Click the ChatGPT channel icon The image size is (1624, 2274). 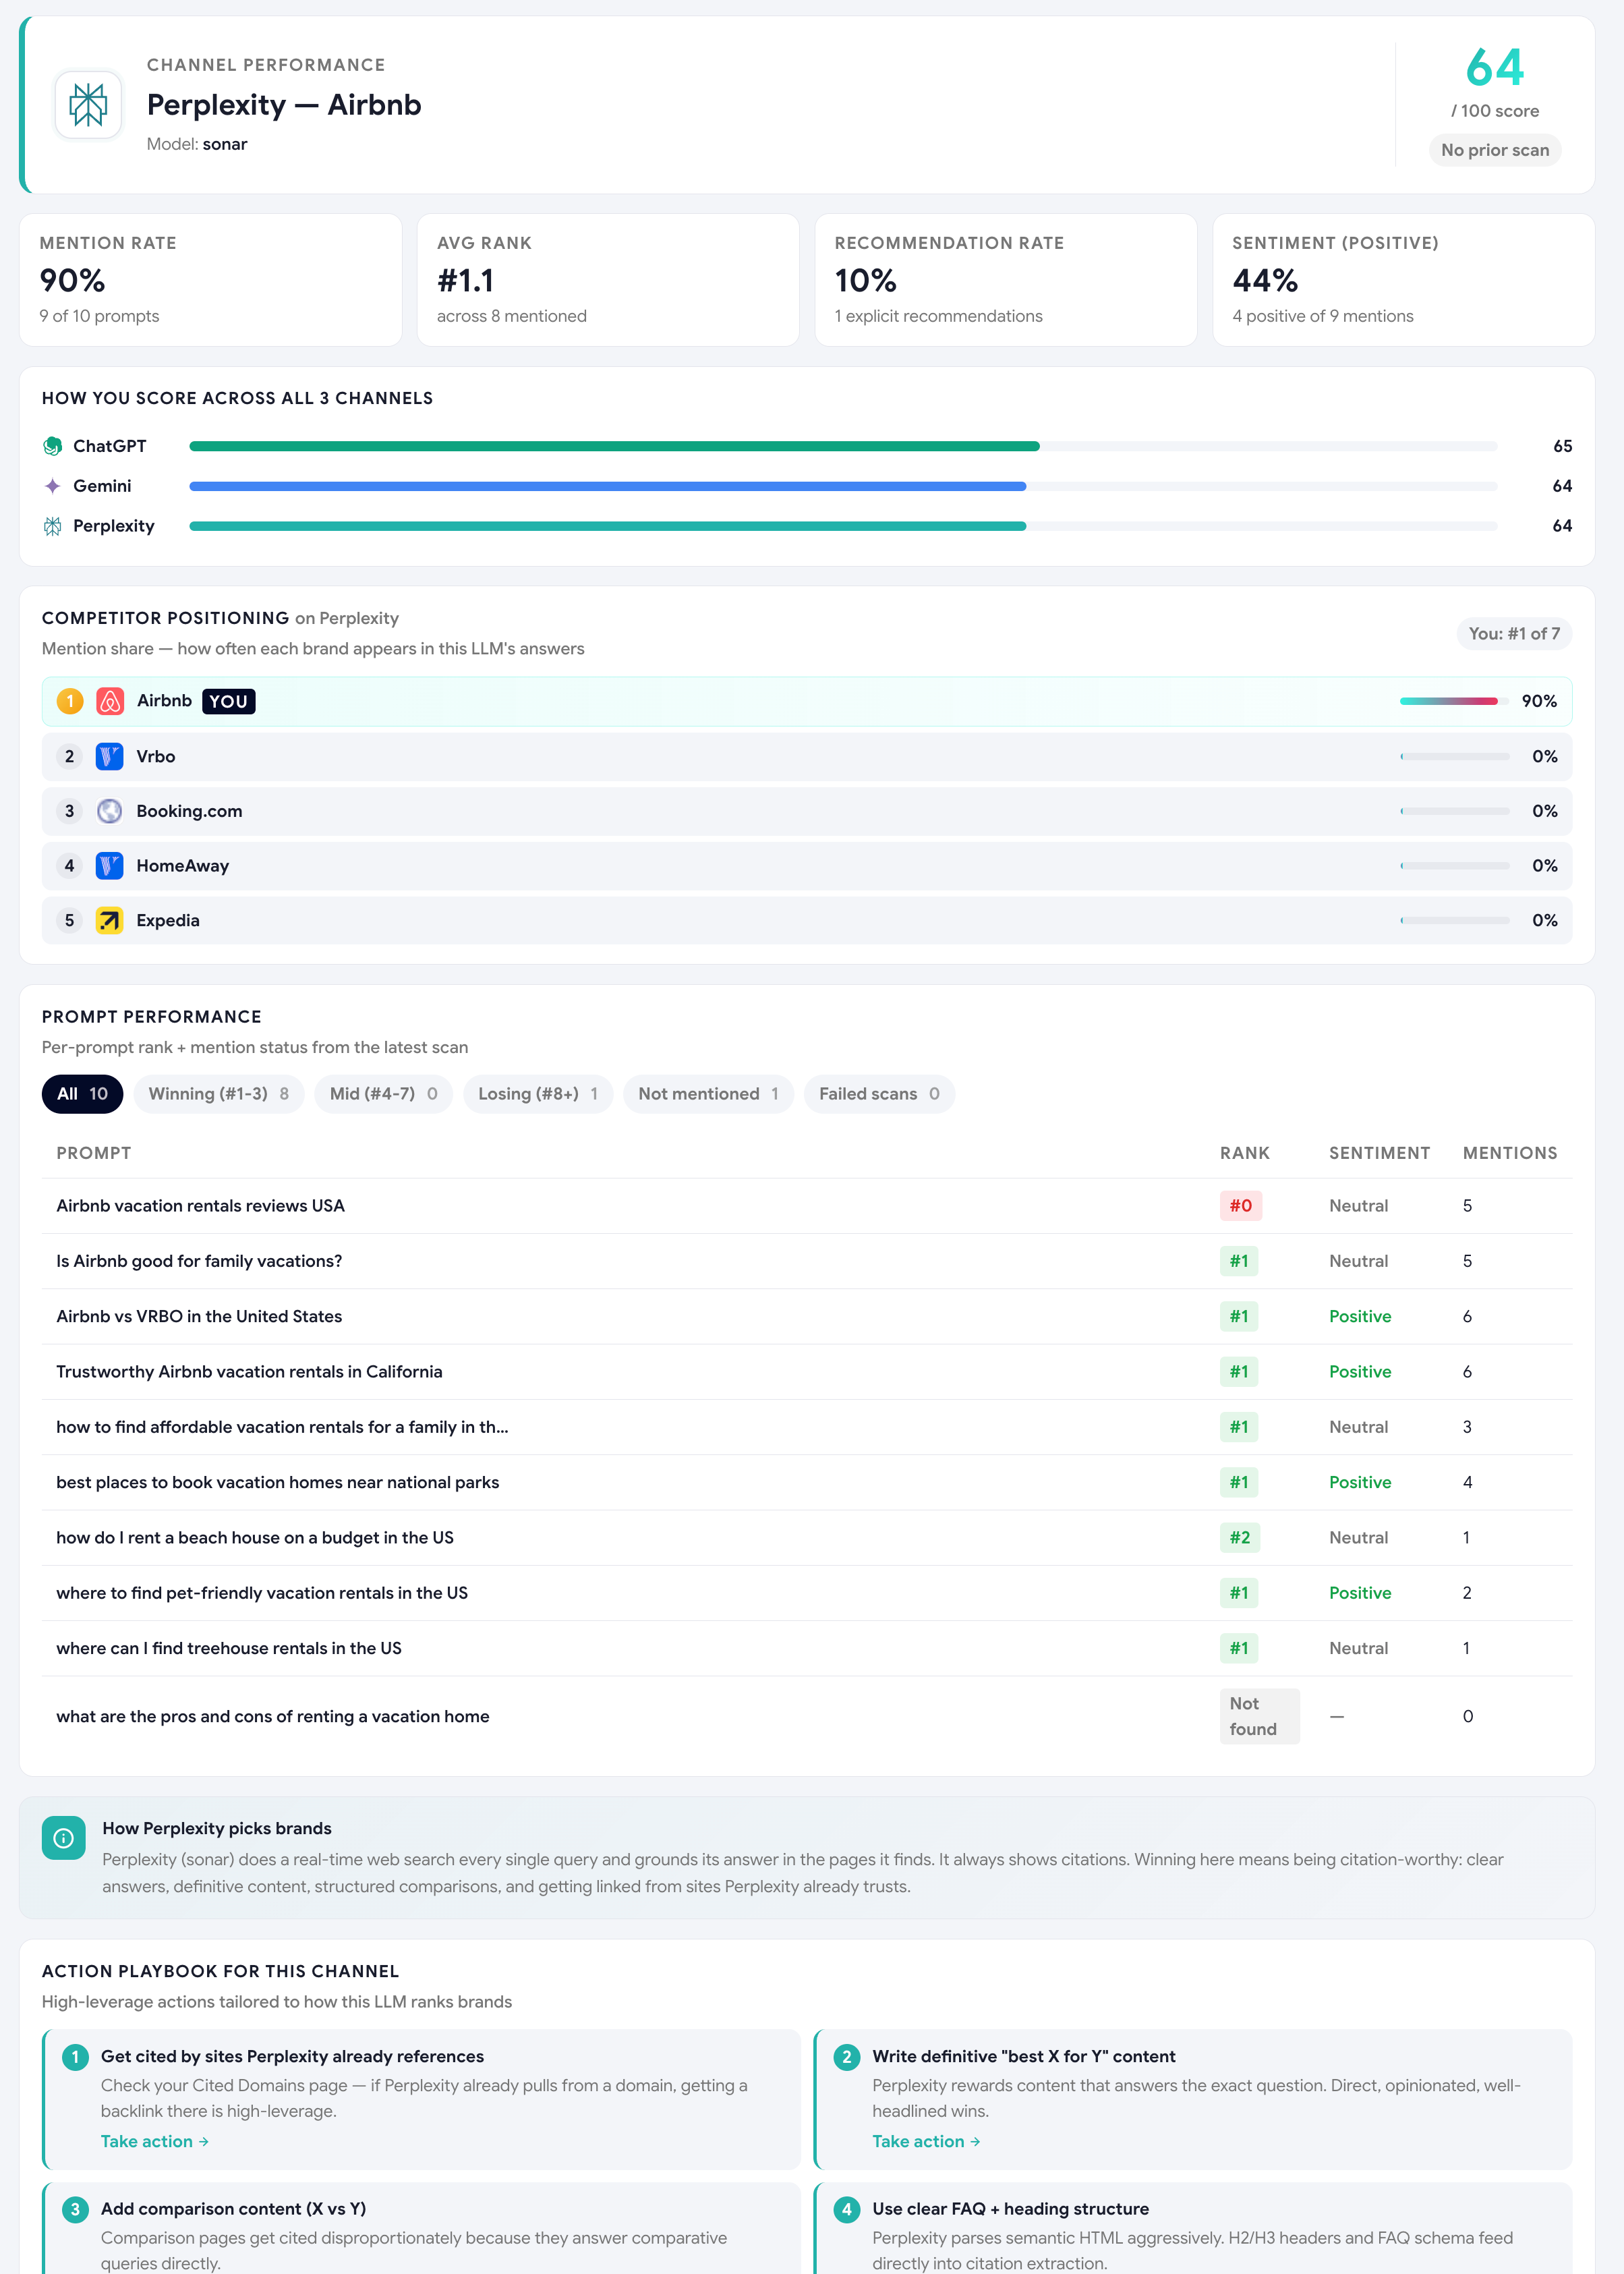pos(53,446)
